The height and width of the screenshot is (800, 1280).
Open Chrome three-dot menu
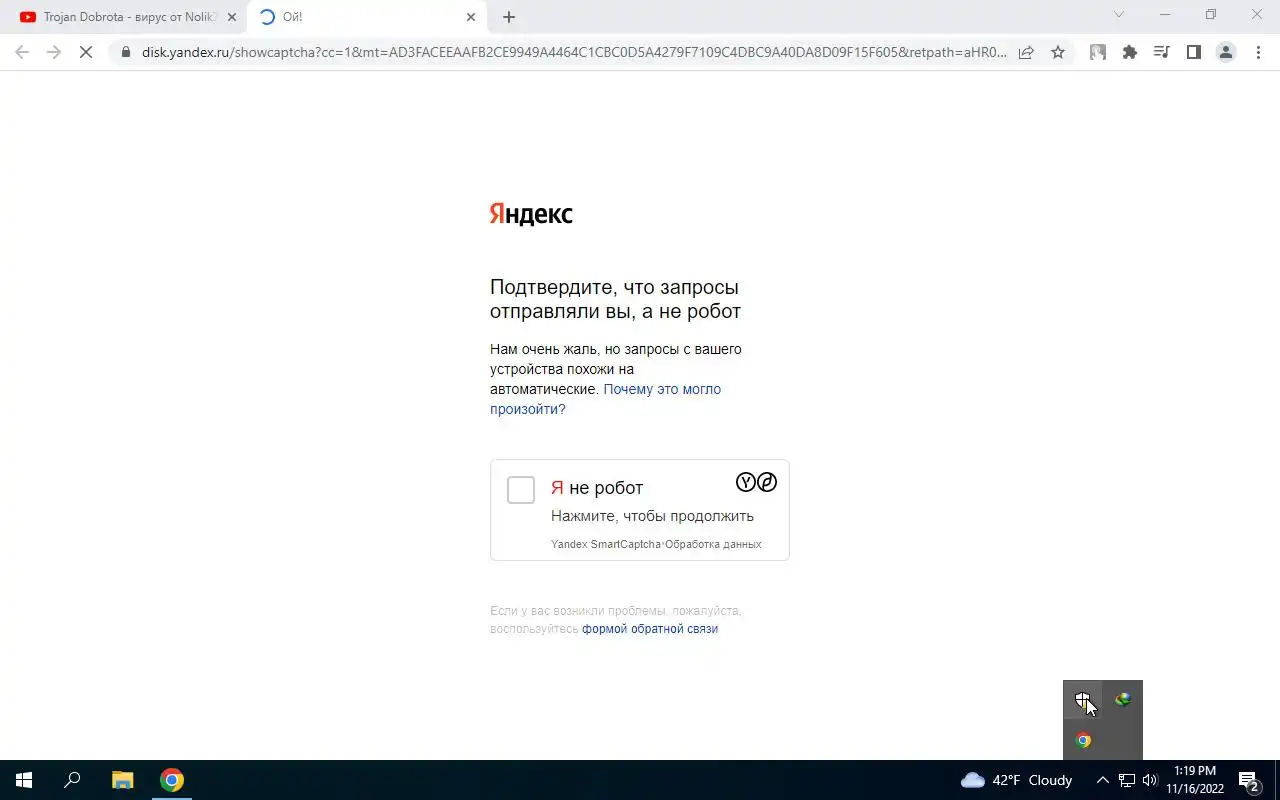tap(1258, 52)
